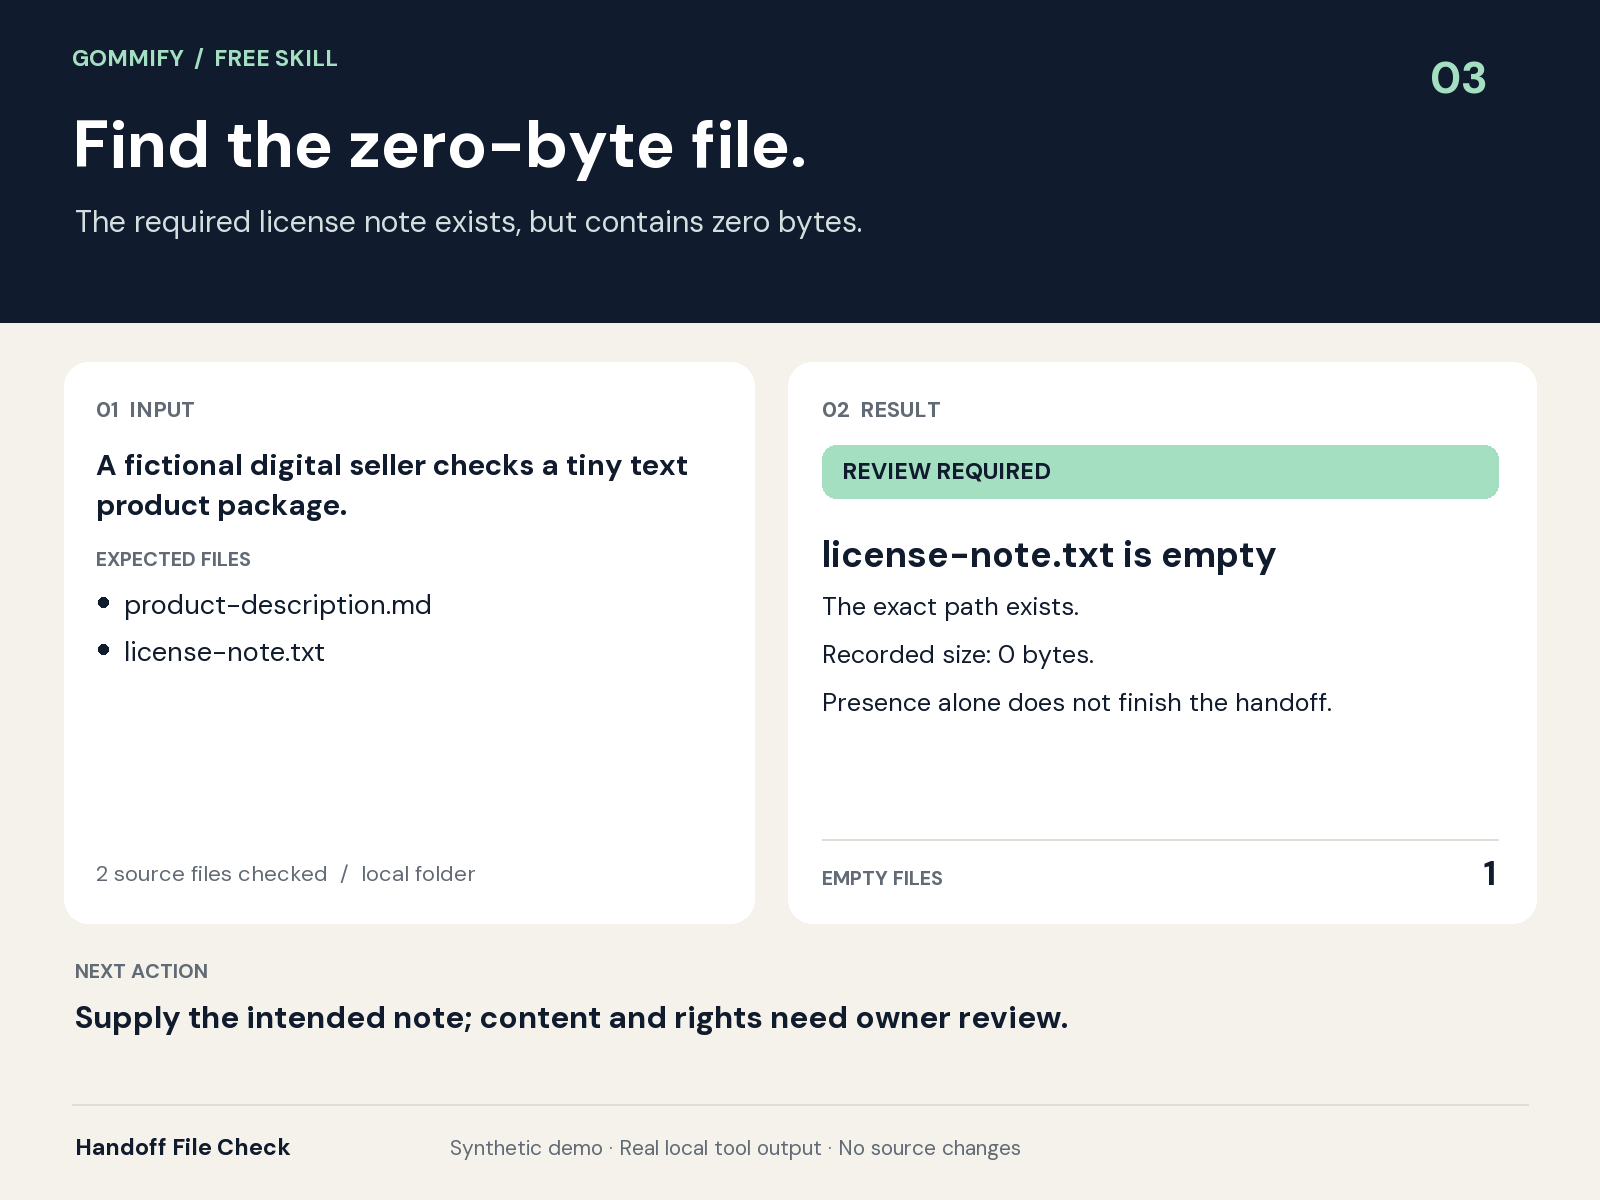This screenshot has width=1600, height=1200.
Task: Click the fictional digital seller description
Action: [392, 485]
